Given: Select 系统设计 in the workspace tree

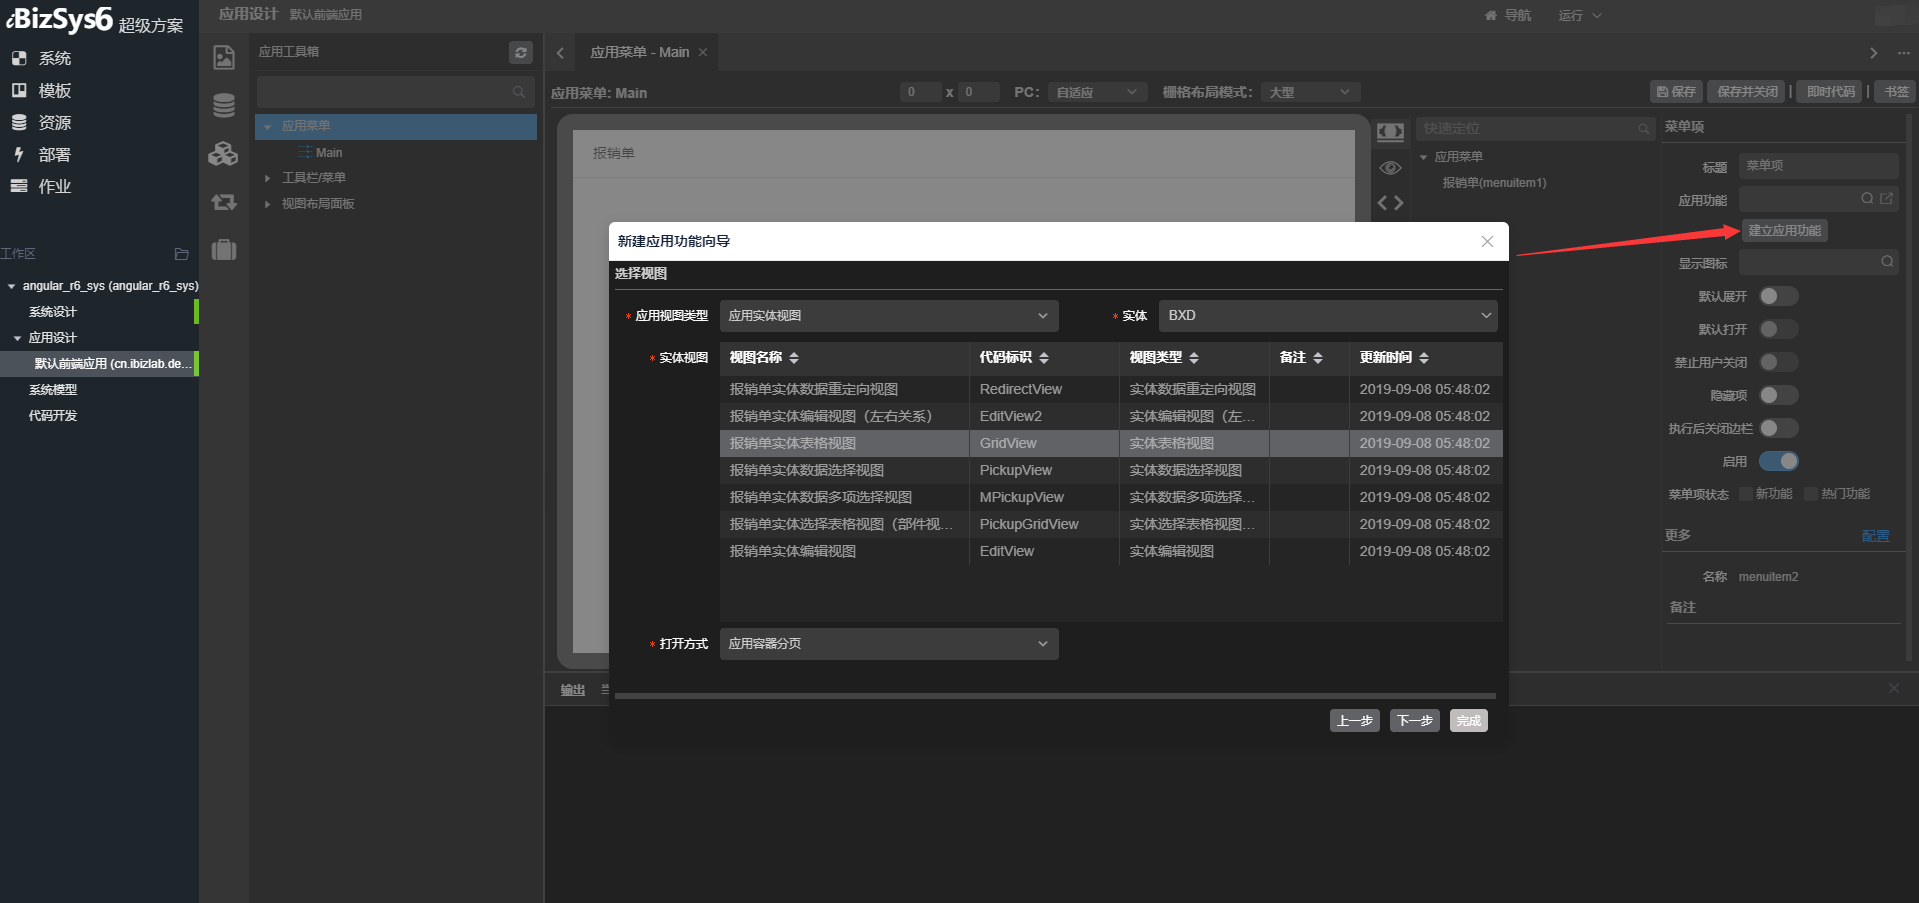Looking at the screenshot, I should point(53,312).
